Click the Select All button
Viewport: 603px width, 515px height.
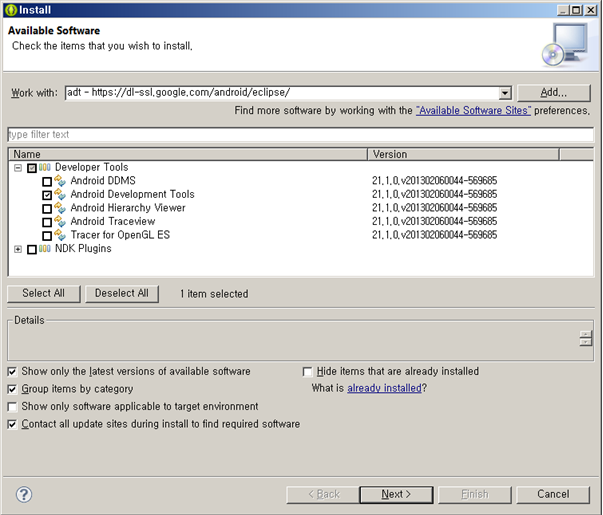43,293
